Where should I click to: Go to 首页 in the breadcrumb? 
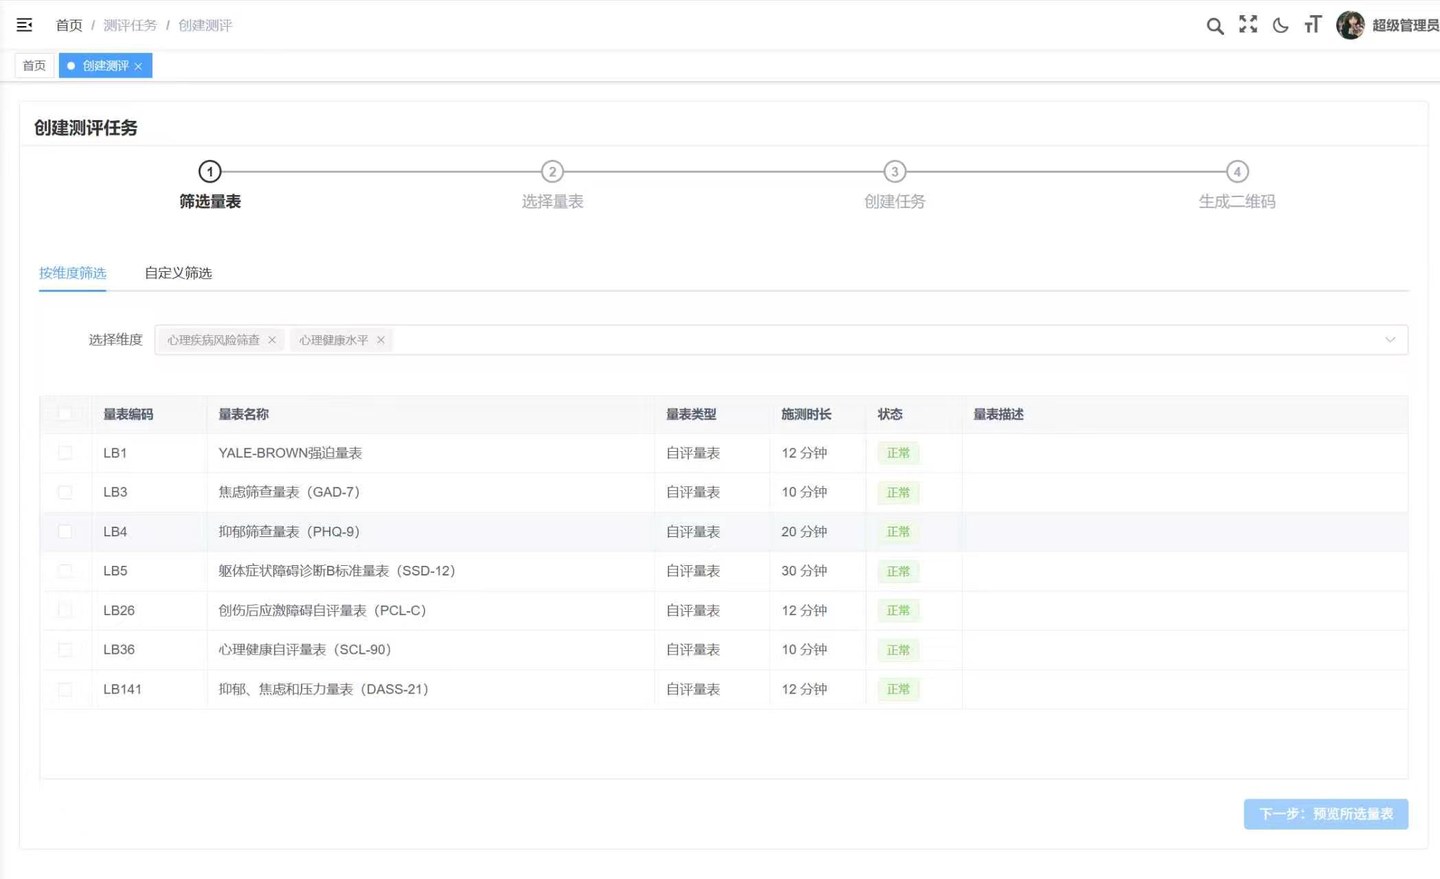pyautogui.click(x=69, y=26)
